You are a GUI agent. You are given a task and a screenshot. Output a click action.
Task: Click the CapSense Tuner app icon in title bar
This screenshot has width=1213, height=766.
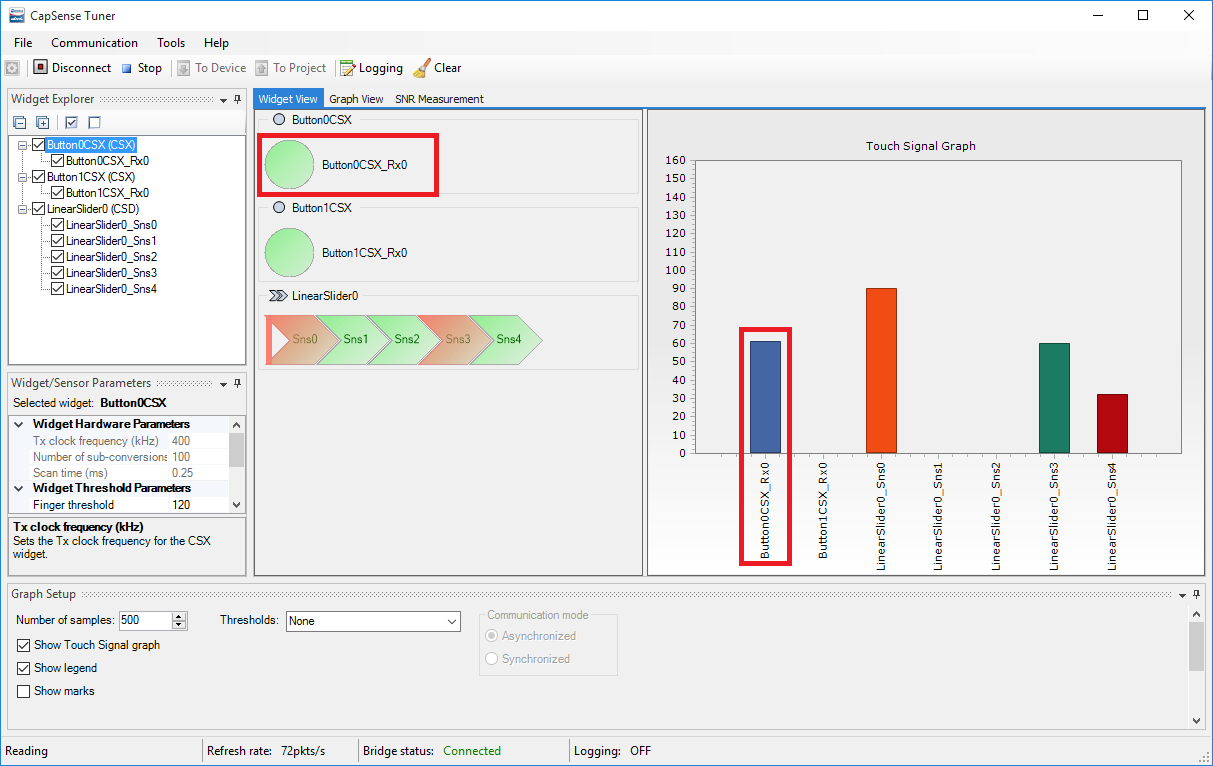pos(16,15)
